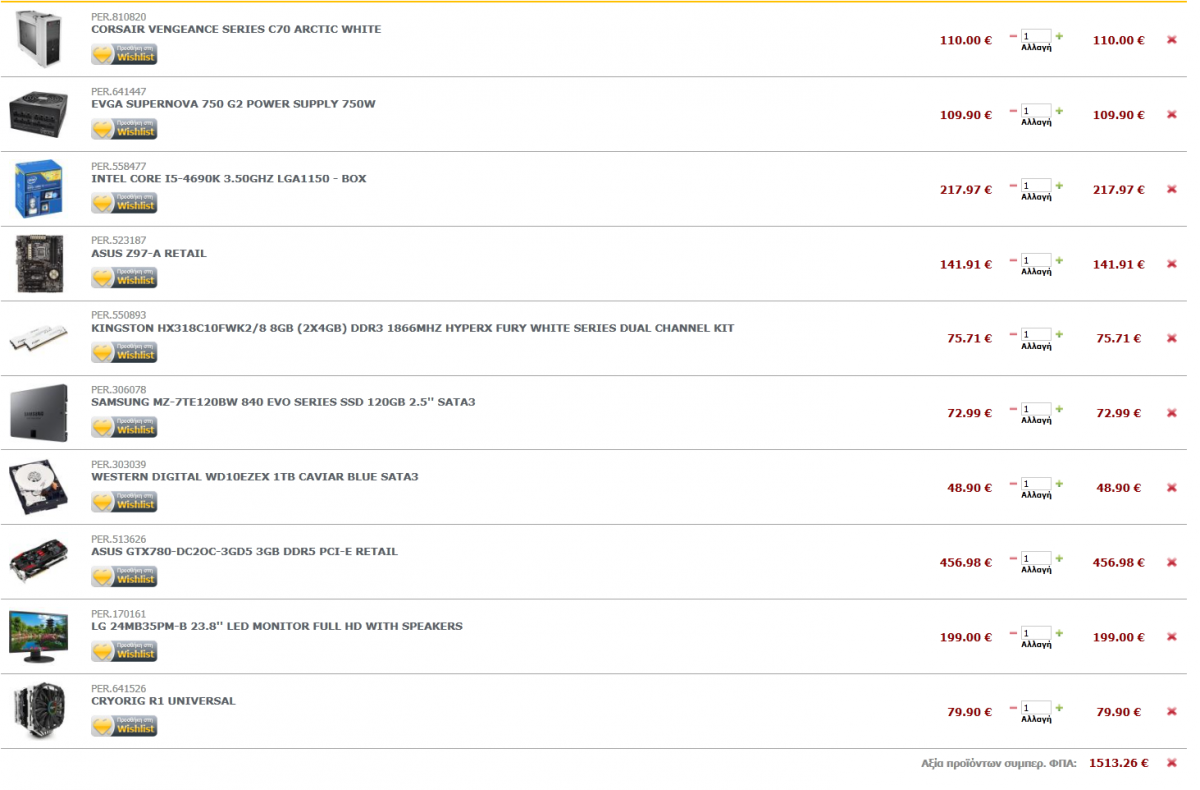Click Αλλαγή under Kingston HyperX Fury quantity

pos(1036,347)
